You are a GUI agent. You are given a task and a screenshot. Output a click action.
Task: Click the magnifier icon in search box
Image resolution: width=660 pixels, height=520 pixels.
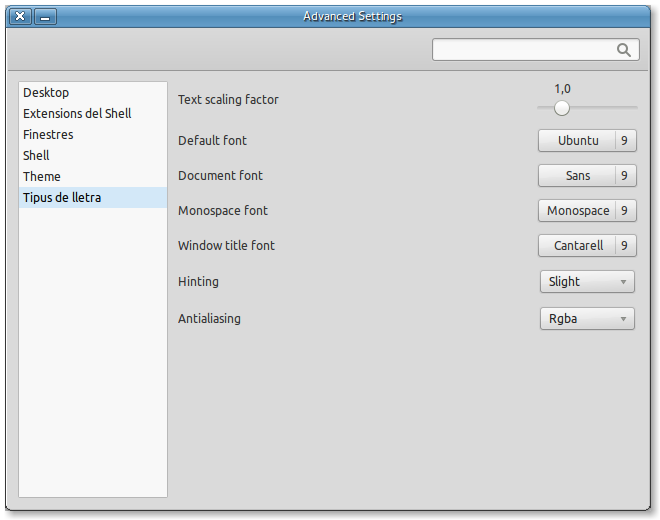point(624,50)
